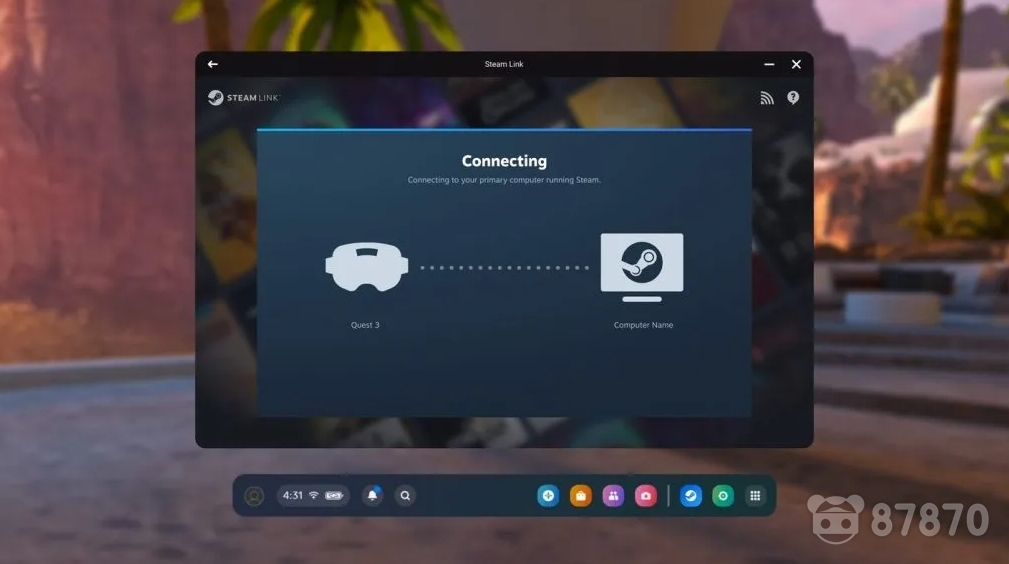Open the blue Explore compass app
This screenshot has width=1009, height=564.
click(x=548, y=496)
